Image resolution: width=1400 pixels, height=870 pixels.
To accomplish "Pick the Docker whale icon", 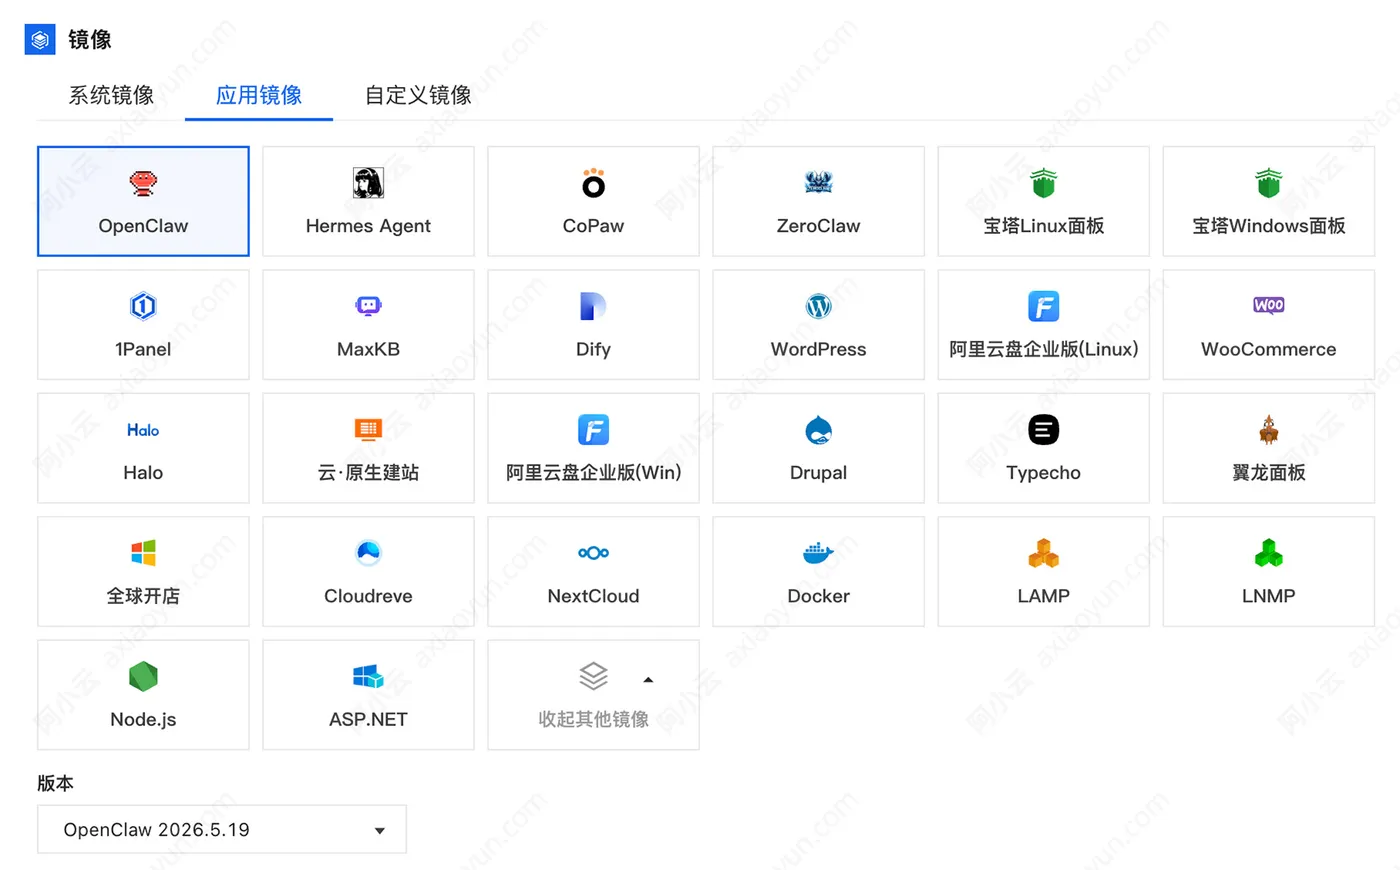I will tap(818, 553).
